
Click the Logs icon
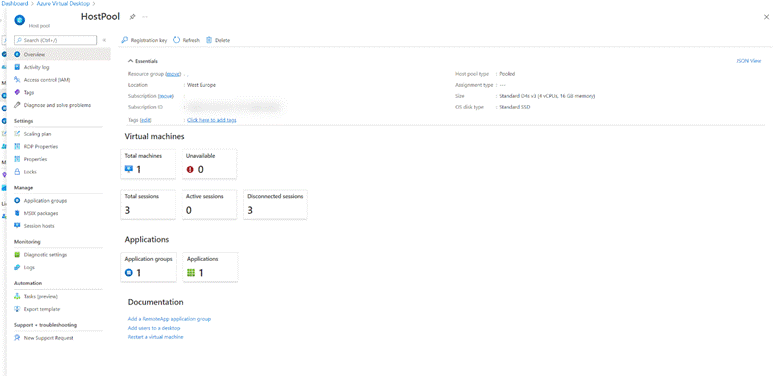click(17, 267)
